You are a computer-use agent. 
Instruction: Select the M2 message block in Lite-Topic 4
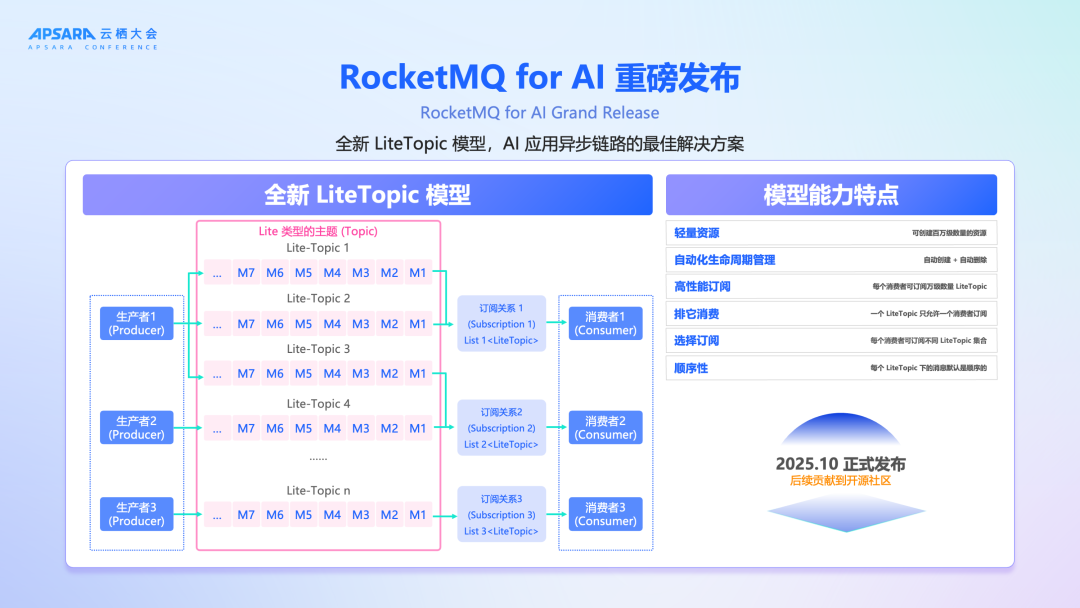(388, 428)
